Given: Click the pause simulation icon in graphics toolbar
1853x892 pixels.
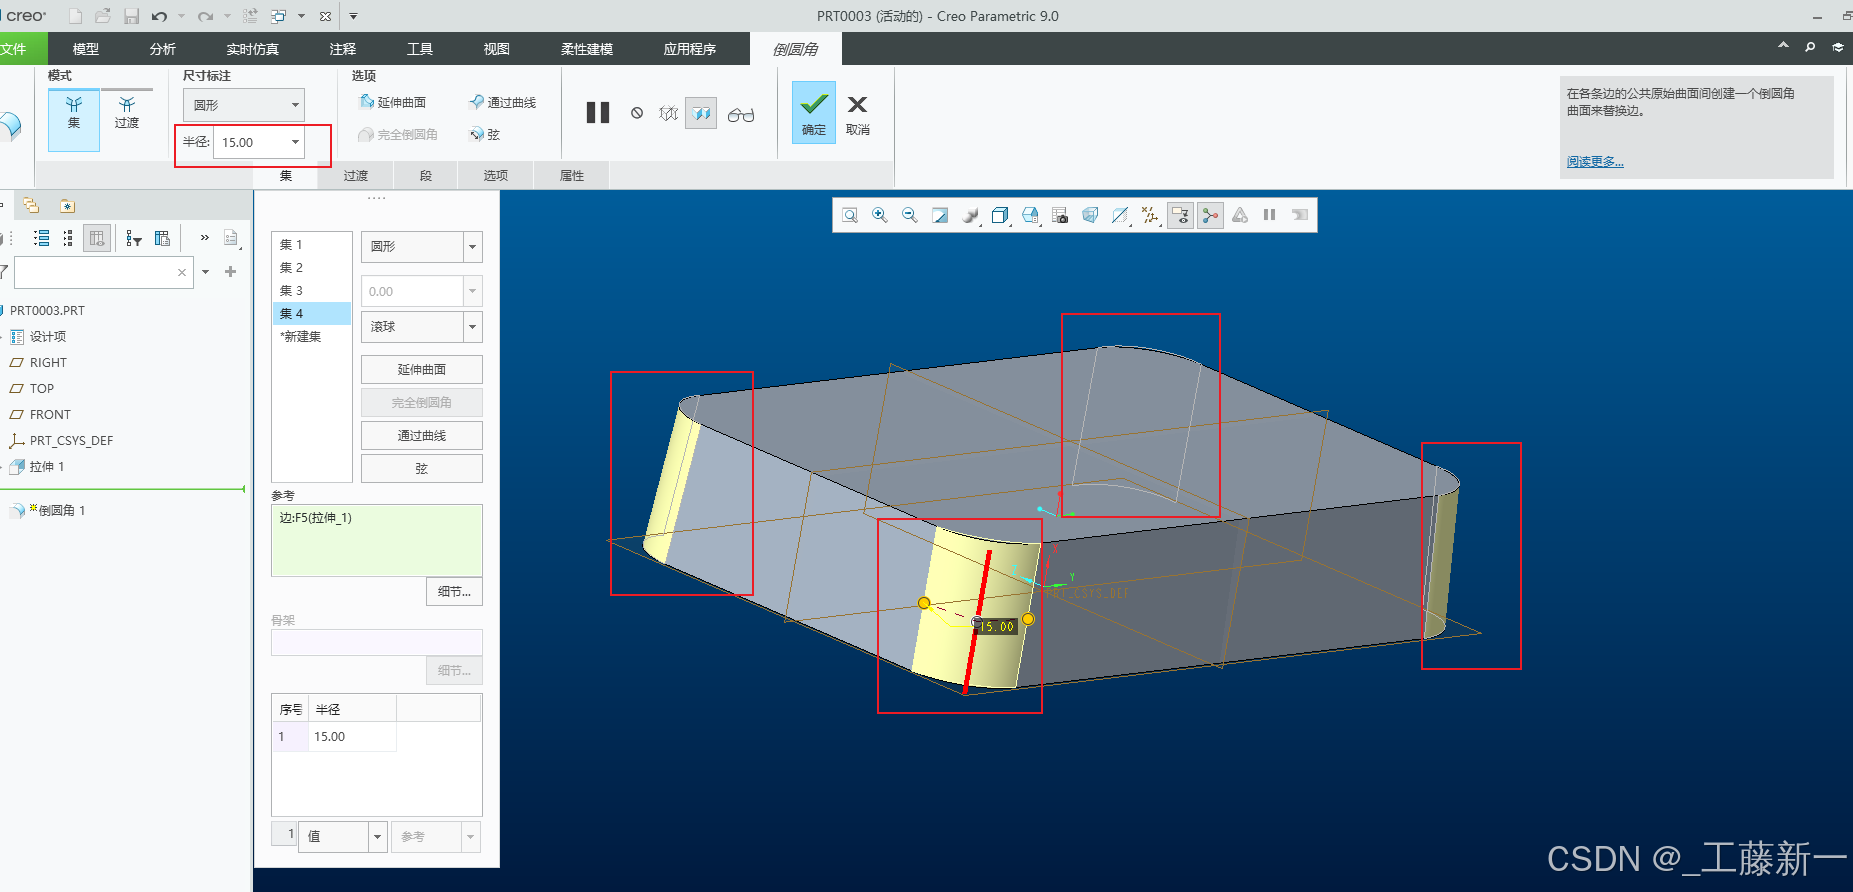Looking at the screenshot, I should [x=1269, y=215].
